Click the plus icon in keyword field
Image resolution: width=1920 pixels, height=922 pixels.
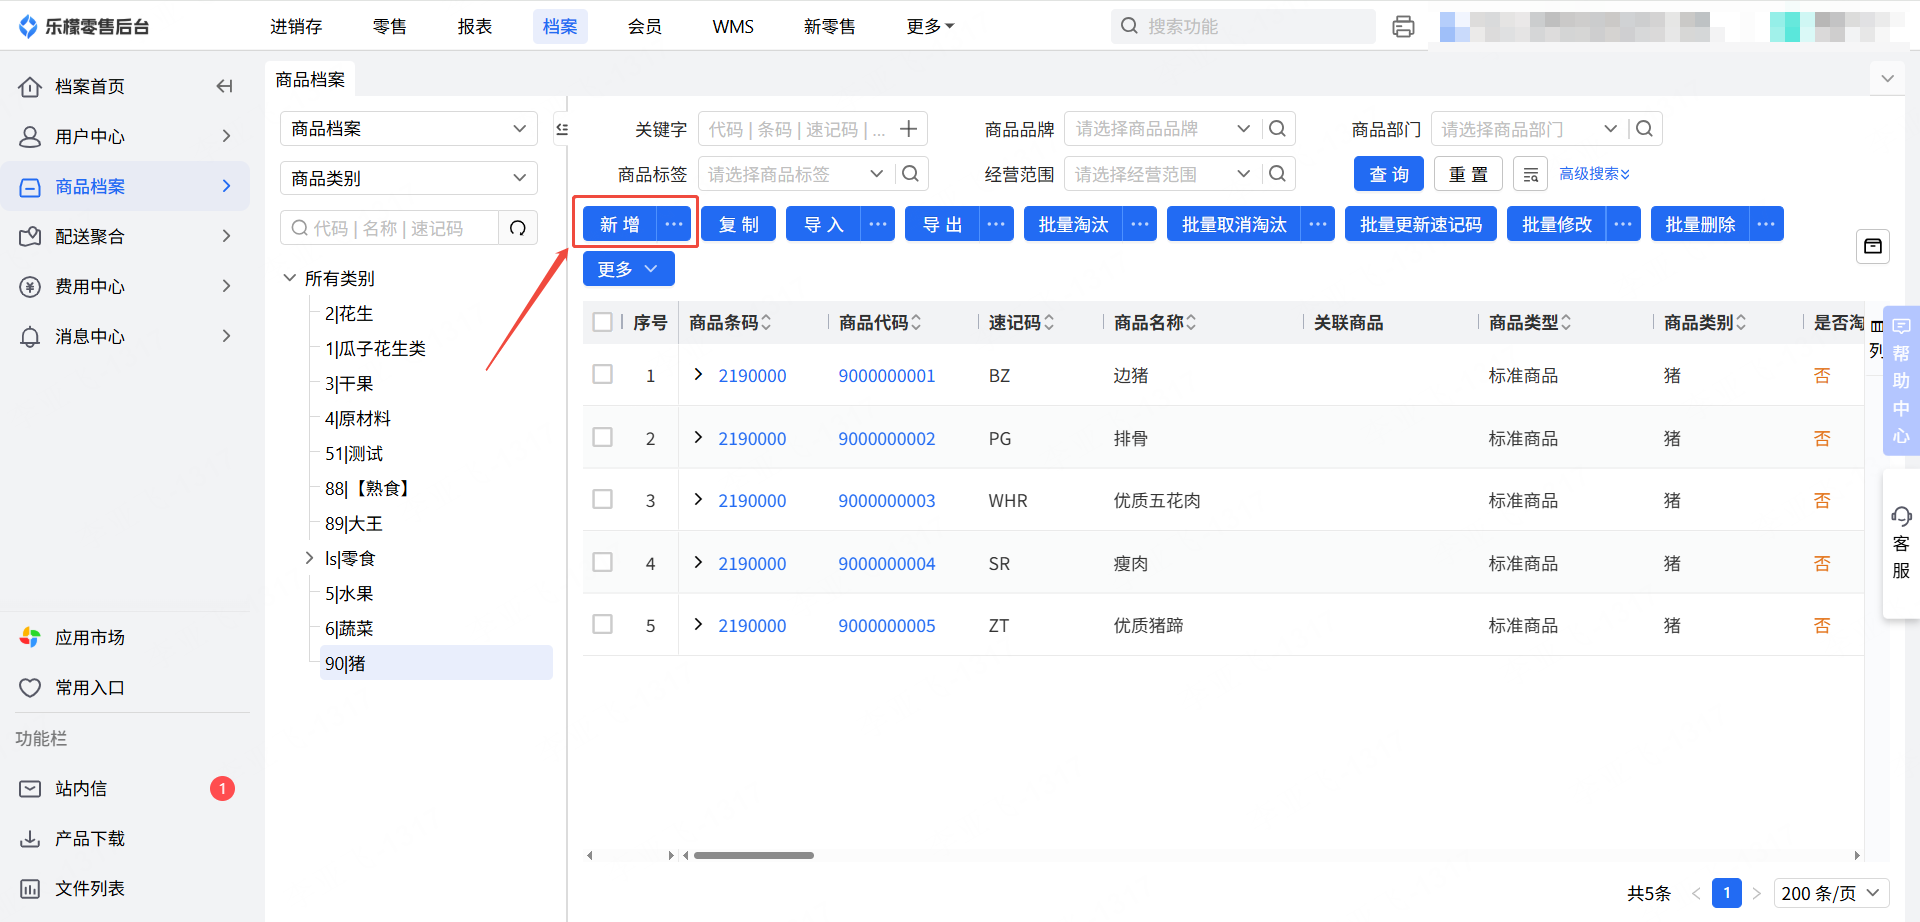tap(908, 129)
